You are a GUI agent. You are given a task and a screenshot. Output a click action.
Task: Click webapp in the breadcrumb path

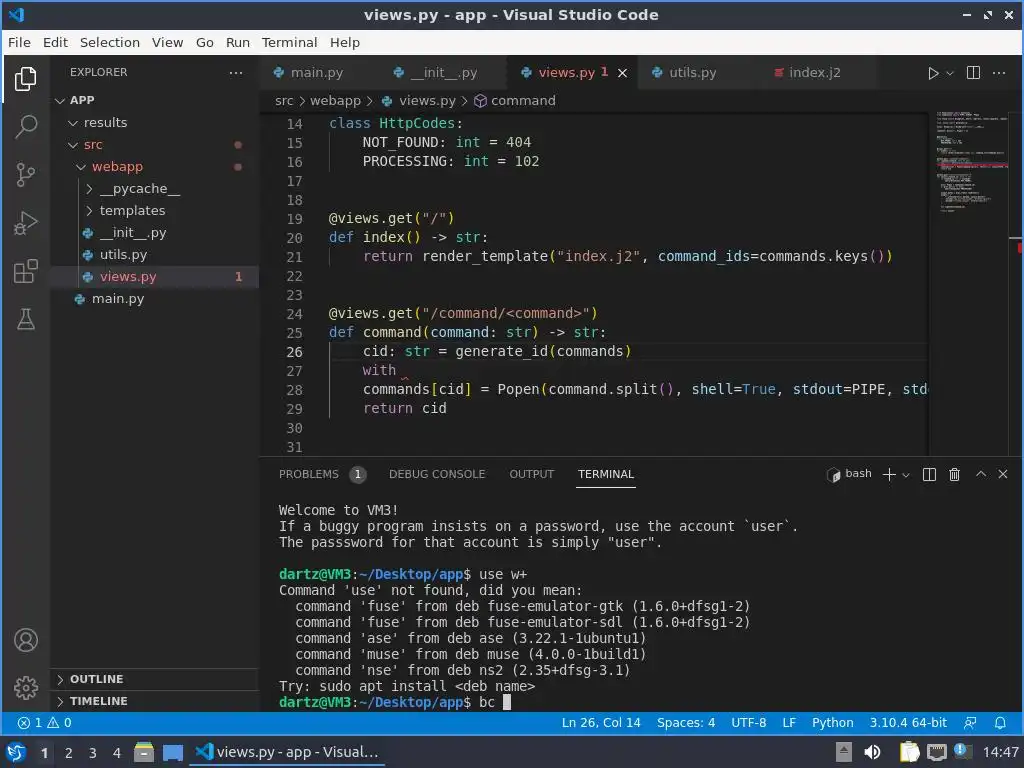click(335, 101)
